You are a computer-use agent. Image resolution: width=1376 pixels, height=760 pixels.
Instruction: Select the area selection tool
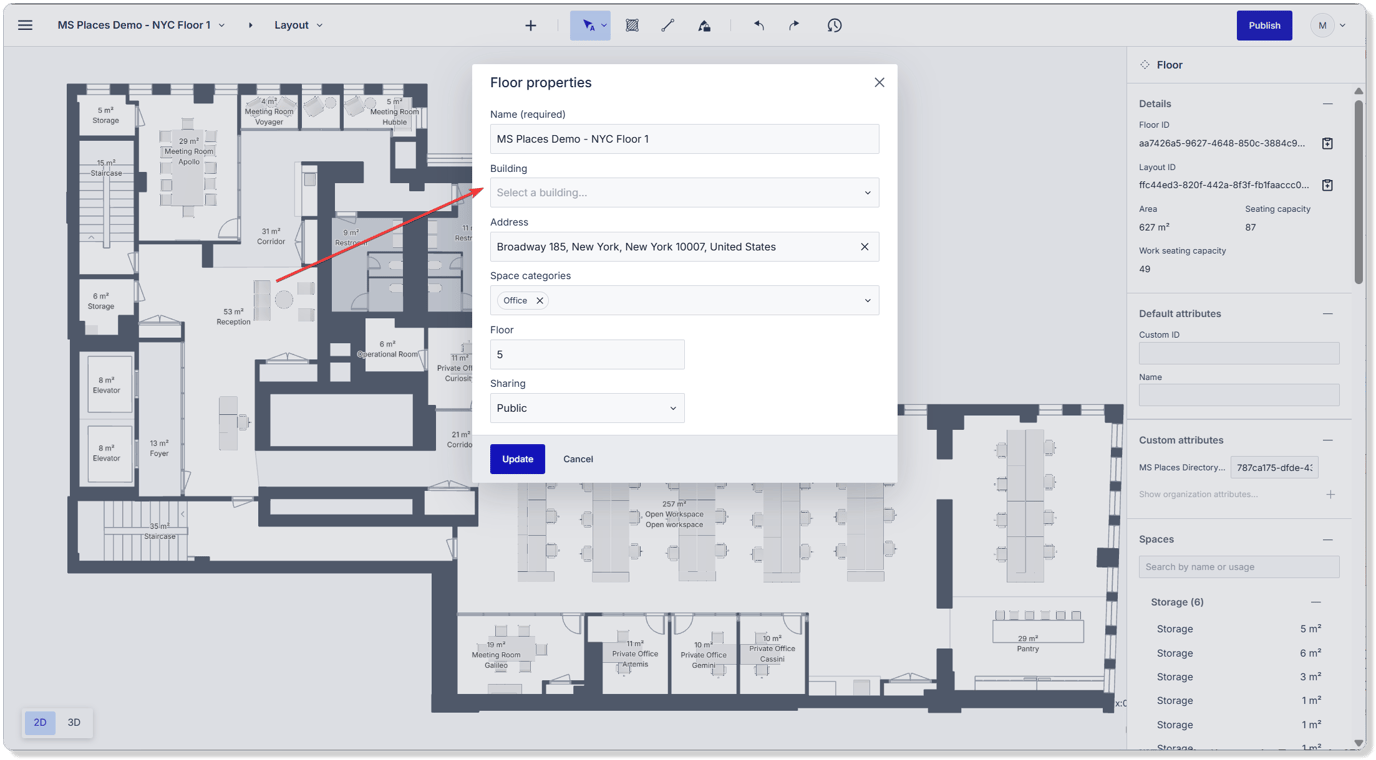(632, 25)
